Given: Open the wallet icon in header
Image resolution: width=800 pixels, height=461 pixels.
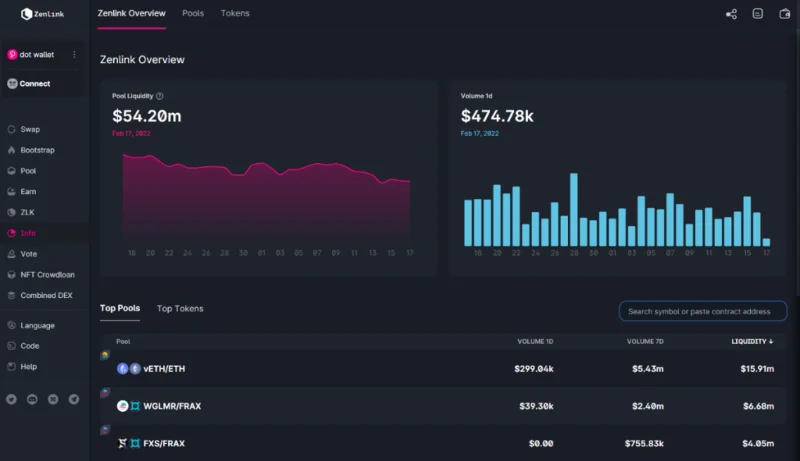Looking at the screenshot, I should 785,14.
